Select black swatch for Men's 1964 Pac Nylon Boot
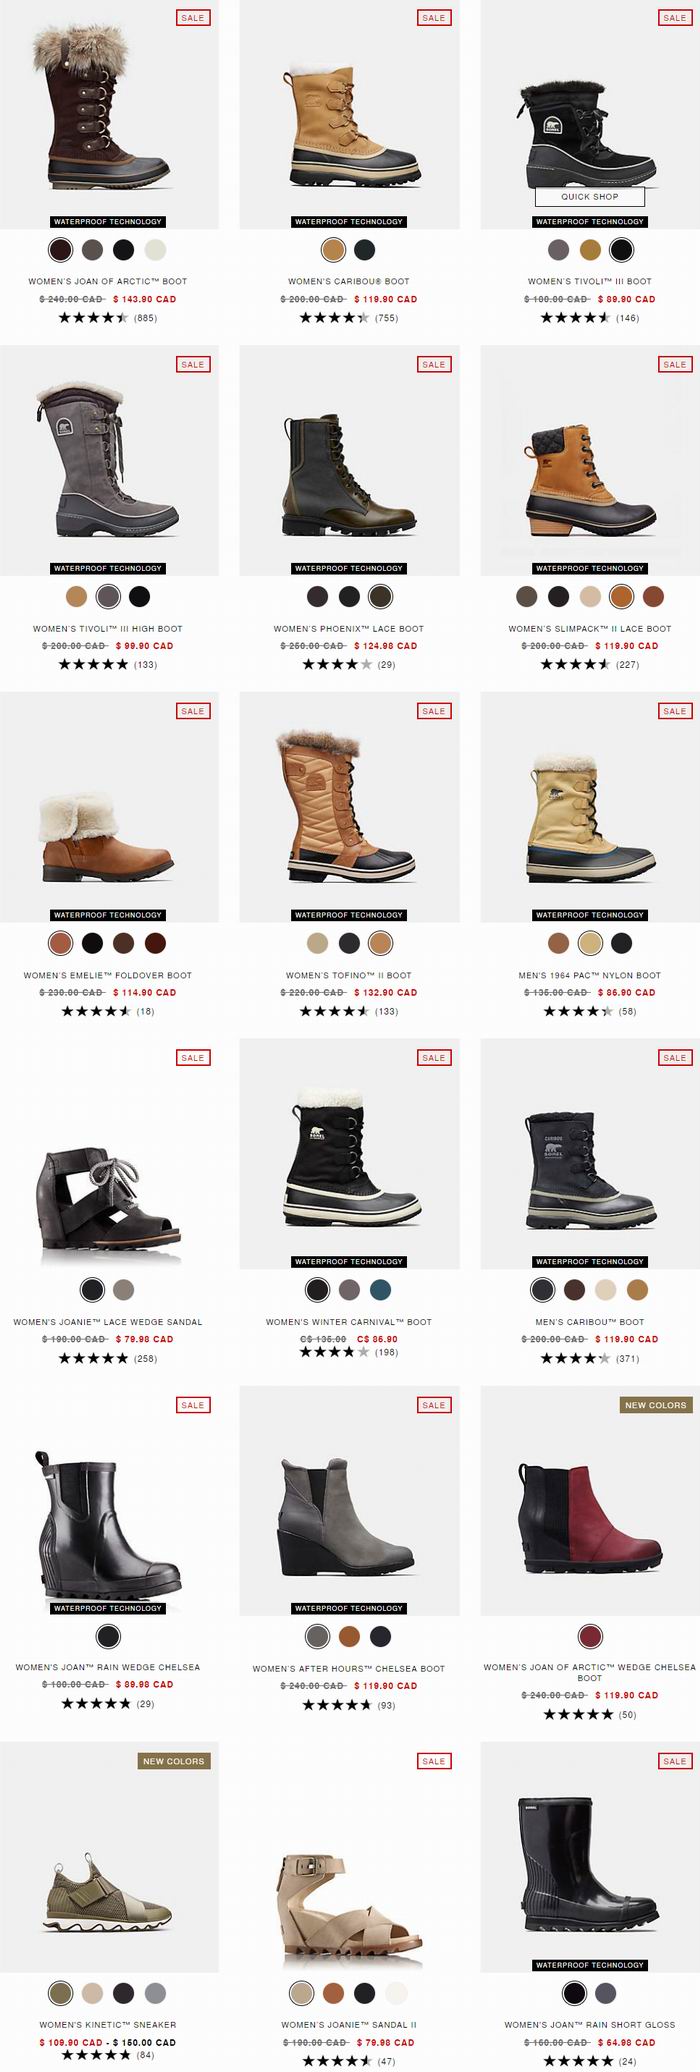 click(621, 943)
